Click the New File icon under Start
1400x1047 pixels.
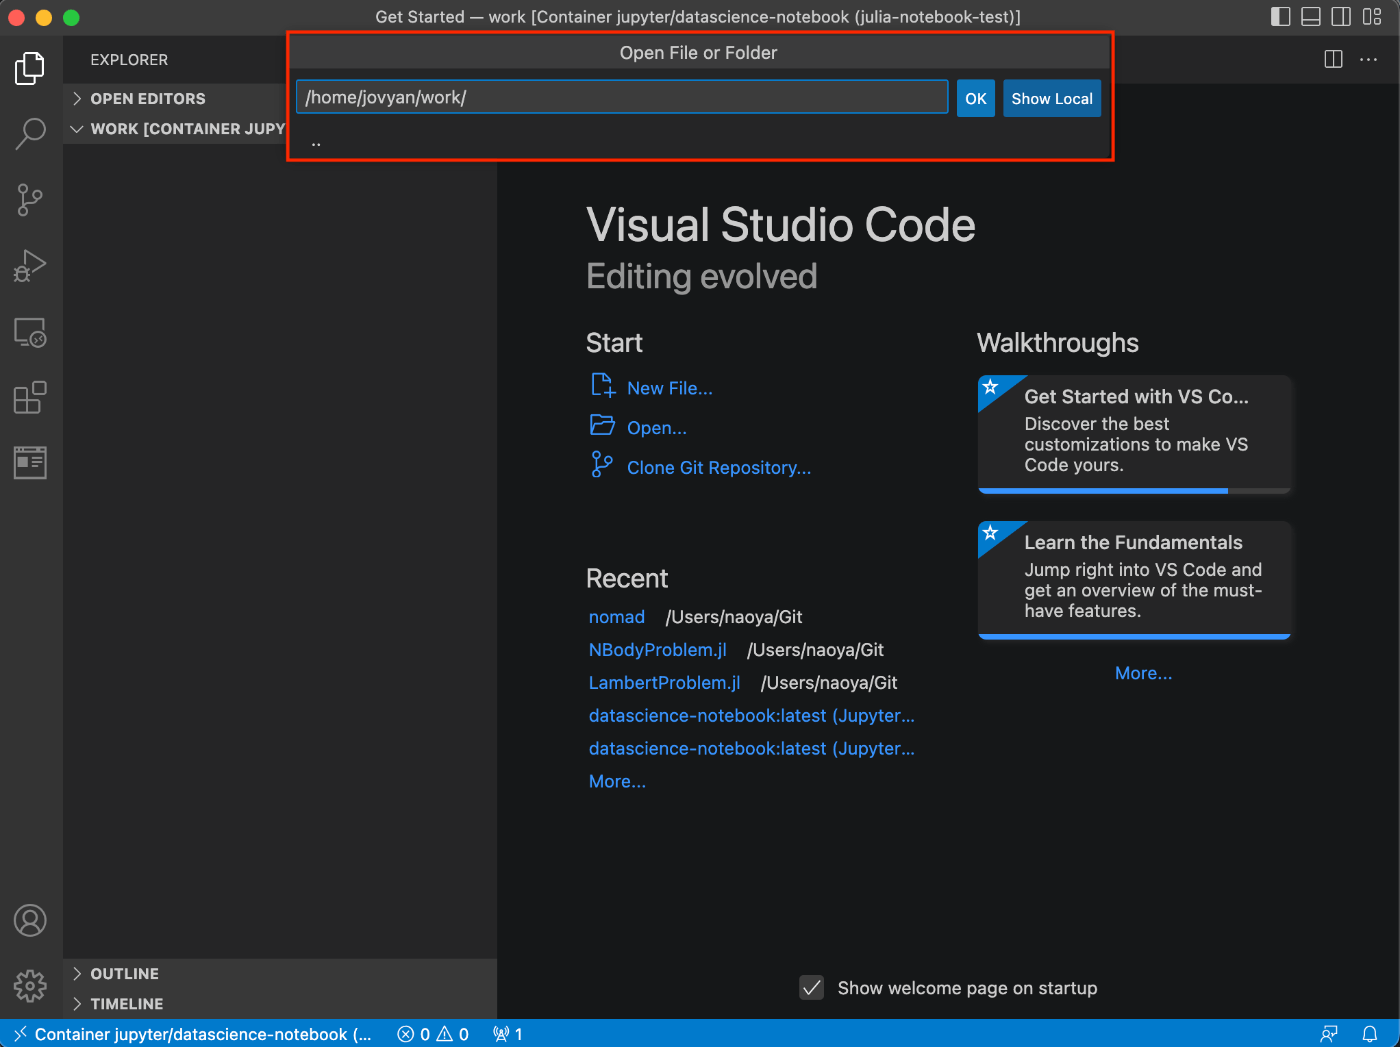pyautogui.click(x=602, y=386)
